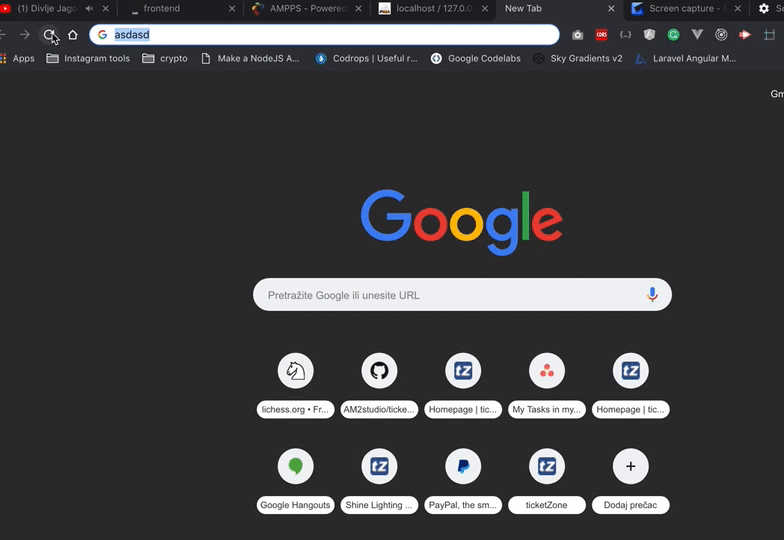Image resolution: width=784 pixels, height=540 pixels.
Task: Open the Apps bookmarks shortcut
Action: click(18, 58)
